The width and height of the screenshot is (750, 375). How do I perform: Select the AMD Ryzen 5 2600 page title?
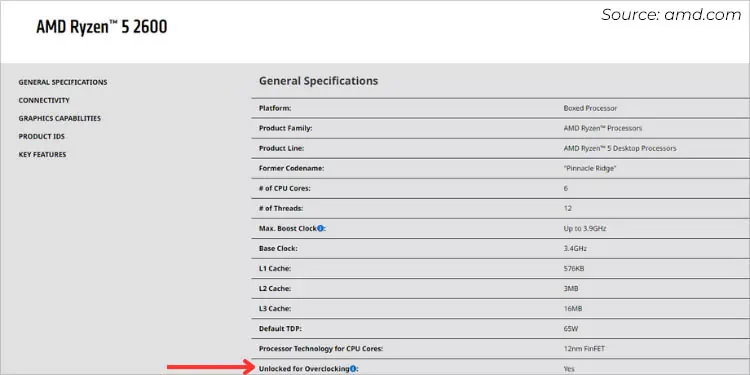tap(102, 27)
